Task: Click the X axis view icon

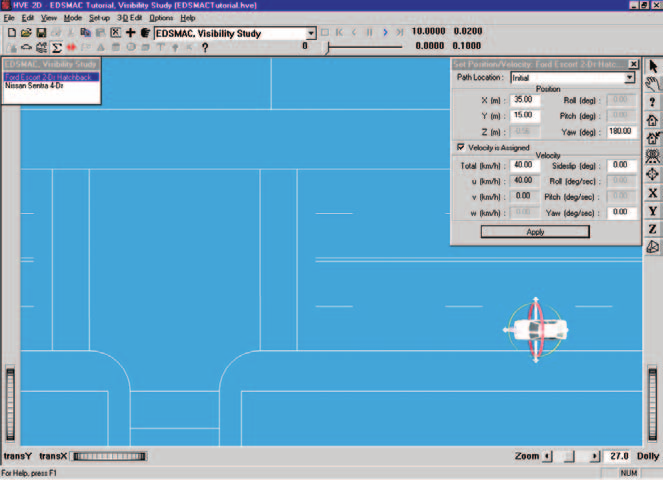Action: tap(652, 193)
